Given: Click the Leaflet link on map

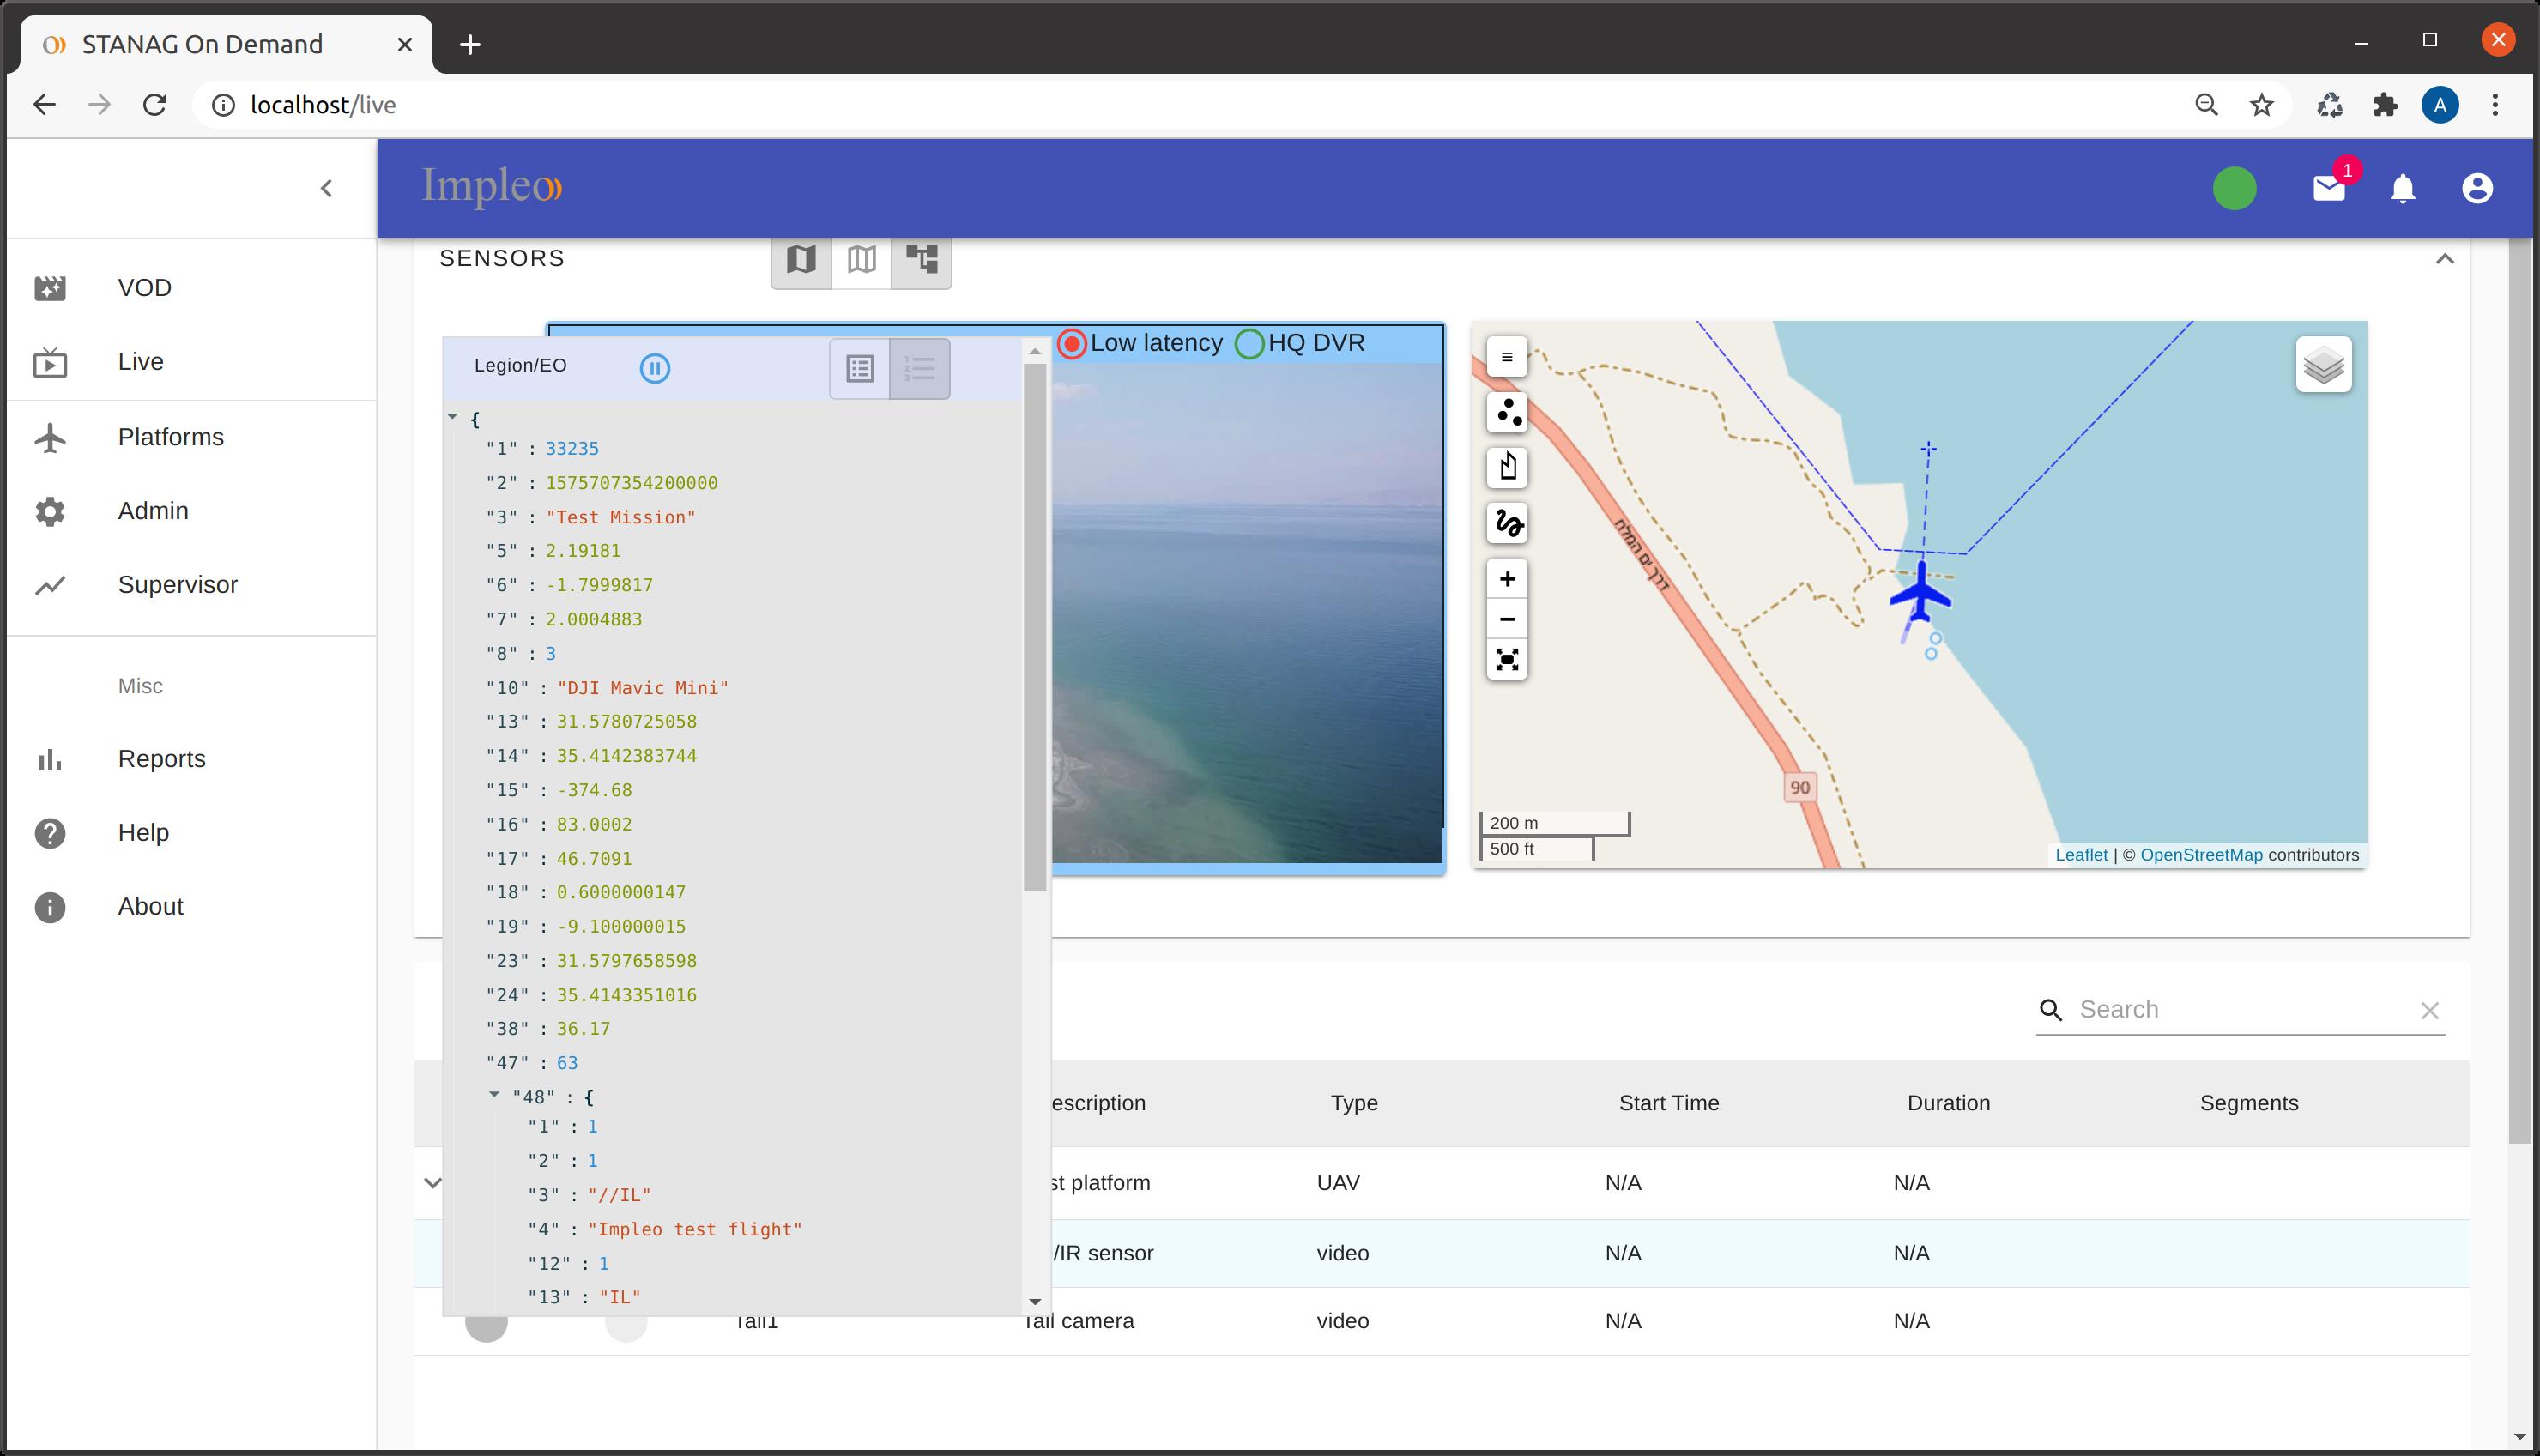Looking at the screenshot, I should 2080,855.
